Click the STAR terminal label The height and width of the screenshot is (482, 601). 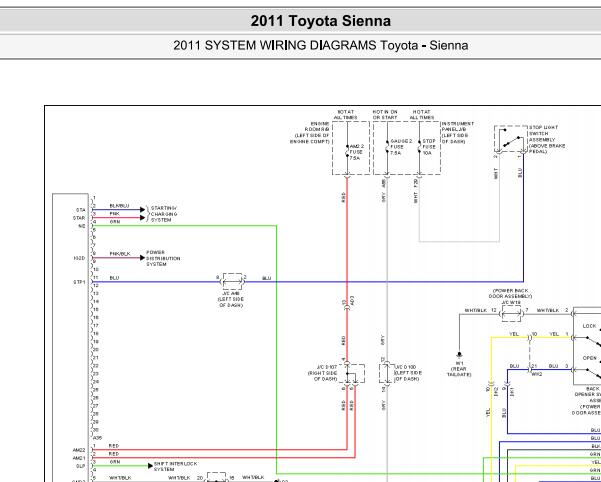[79, 218]
